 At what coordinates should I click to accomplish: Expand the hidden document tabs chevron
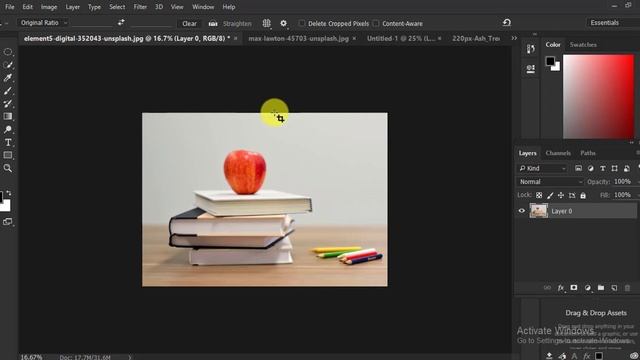pos(514,38)
